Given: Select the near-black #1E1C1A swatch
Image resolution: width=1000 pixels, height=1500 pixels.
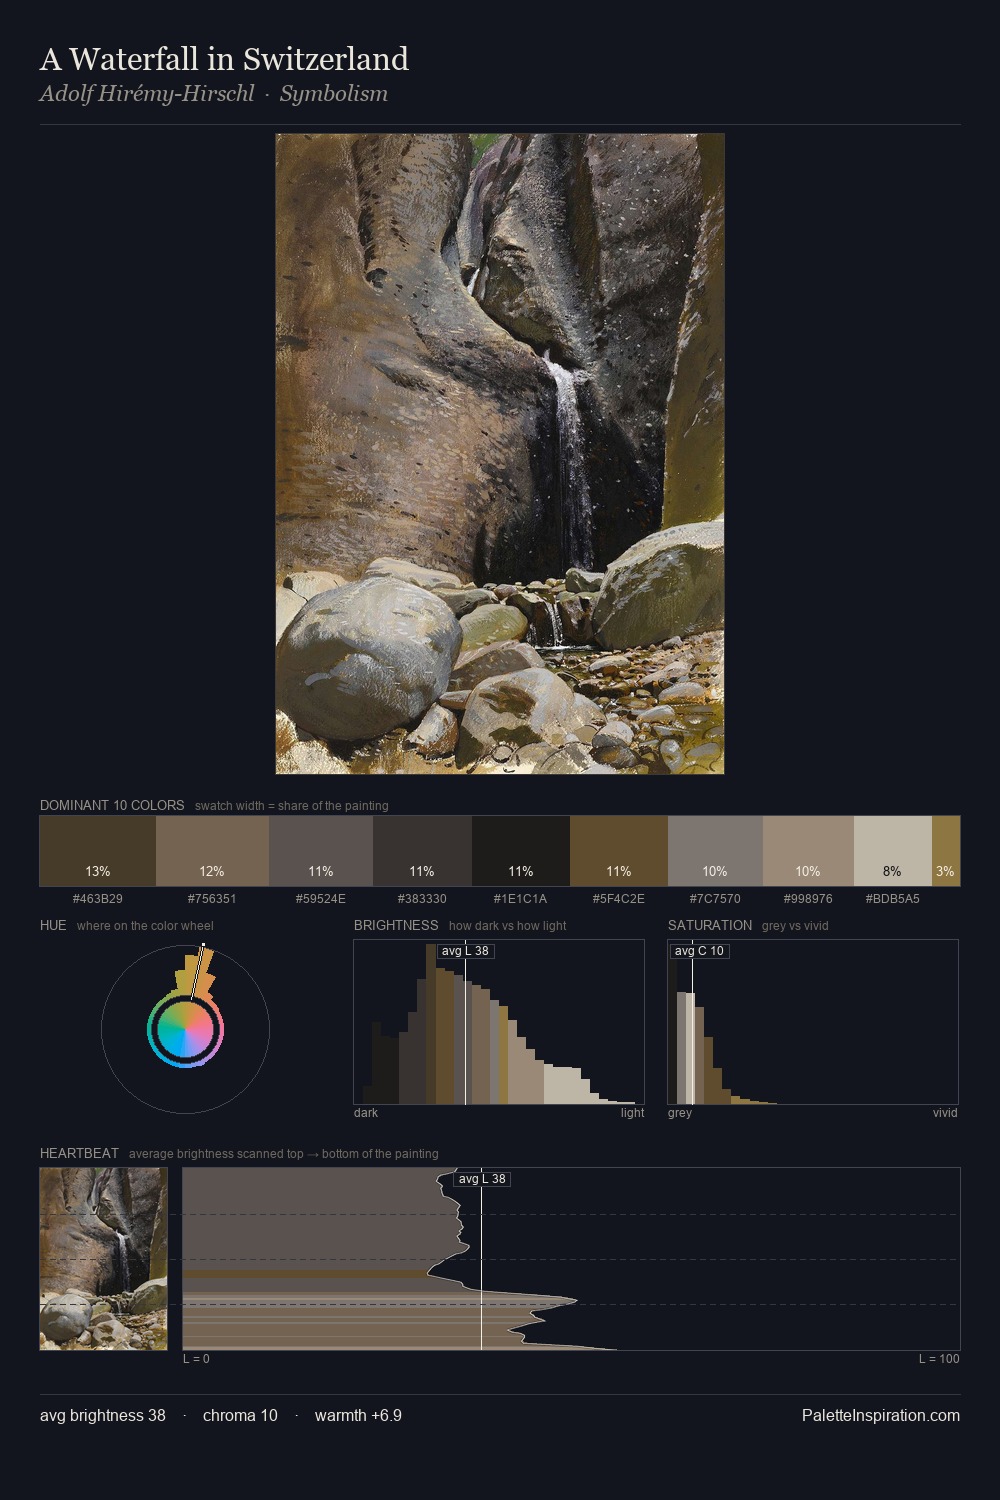Looking at the screenshot, I should point(521,851).
